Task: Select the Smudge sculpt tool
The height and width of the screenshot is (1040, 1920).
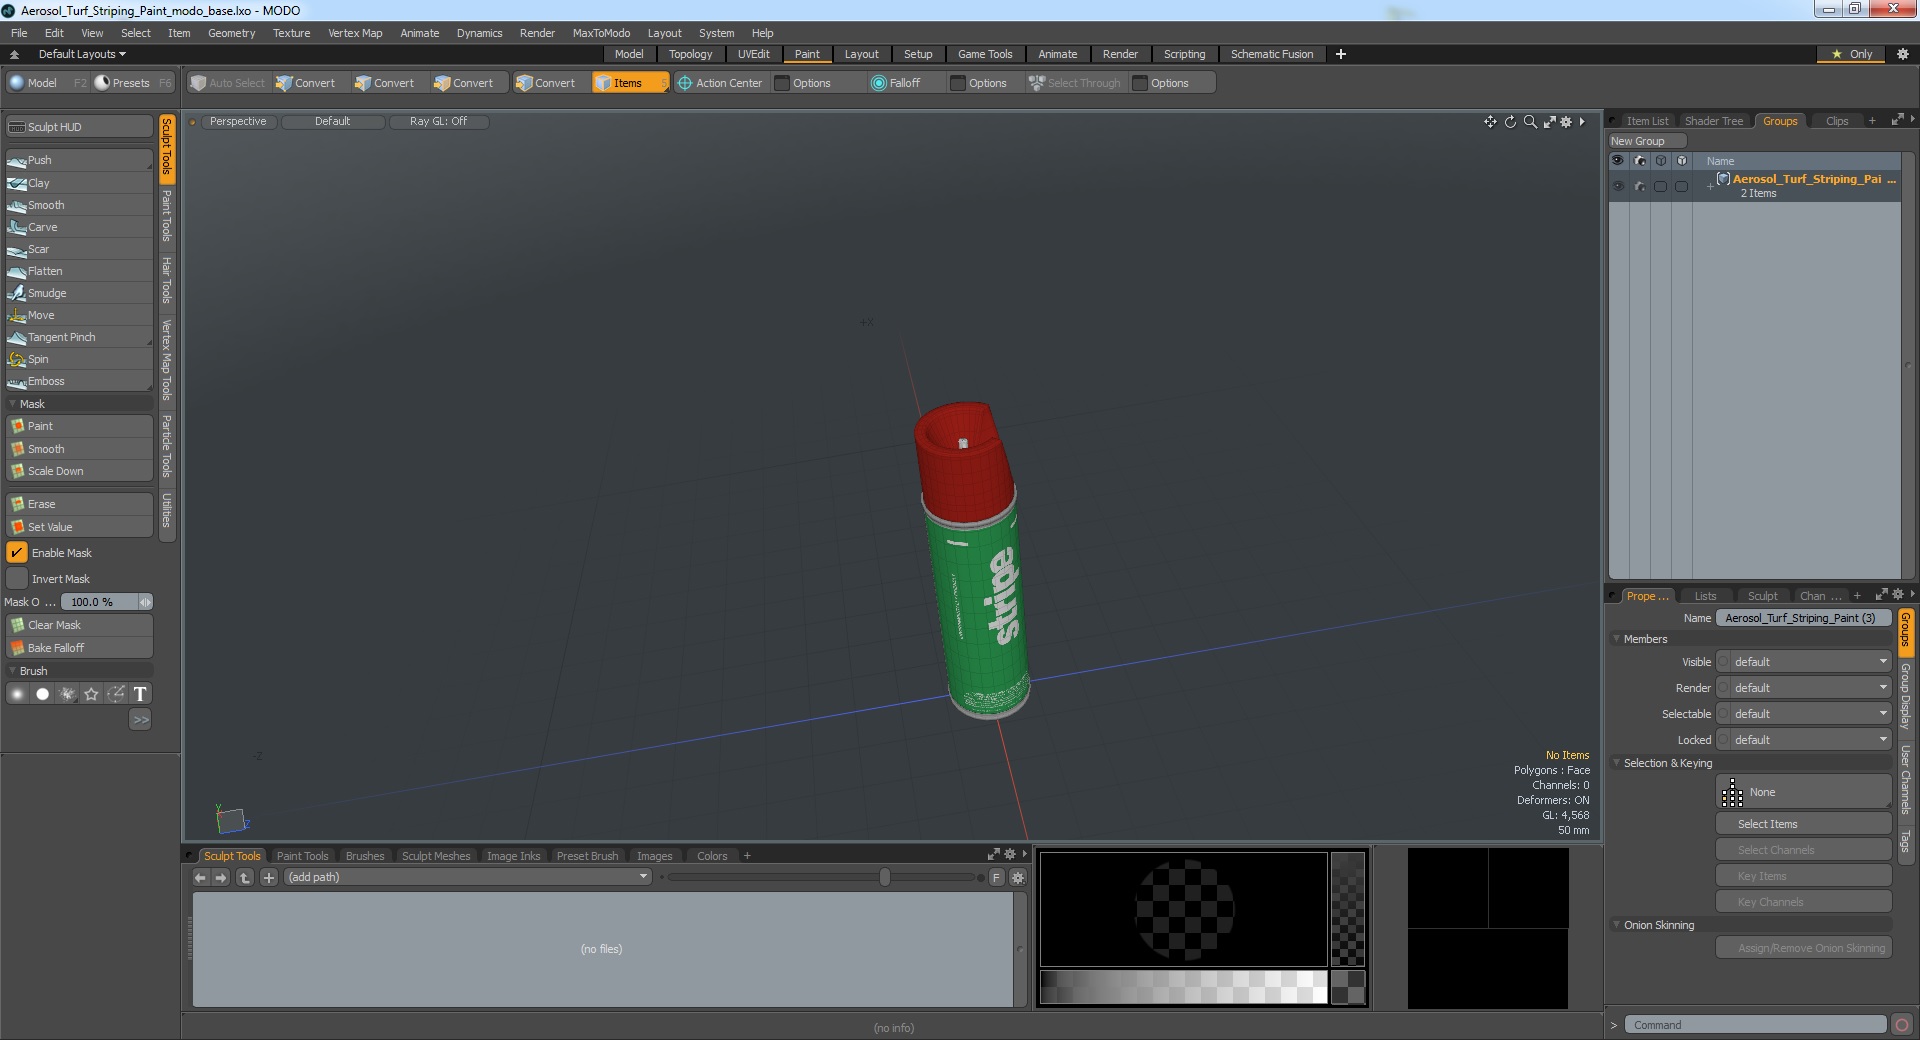Action: coord(79,293)
